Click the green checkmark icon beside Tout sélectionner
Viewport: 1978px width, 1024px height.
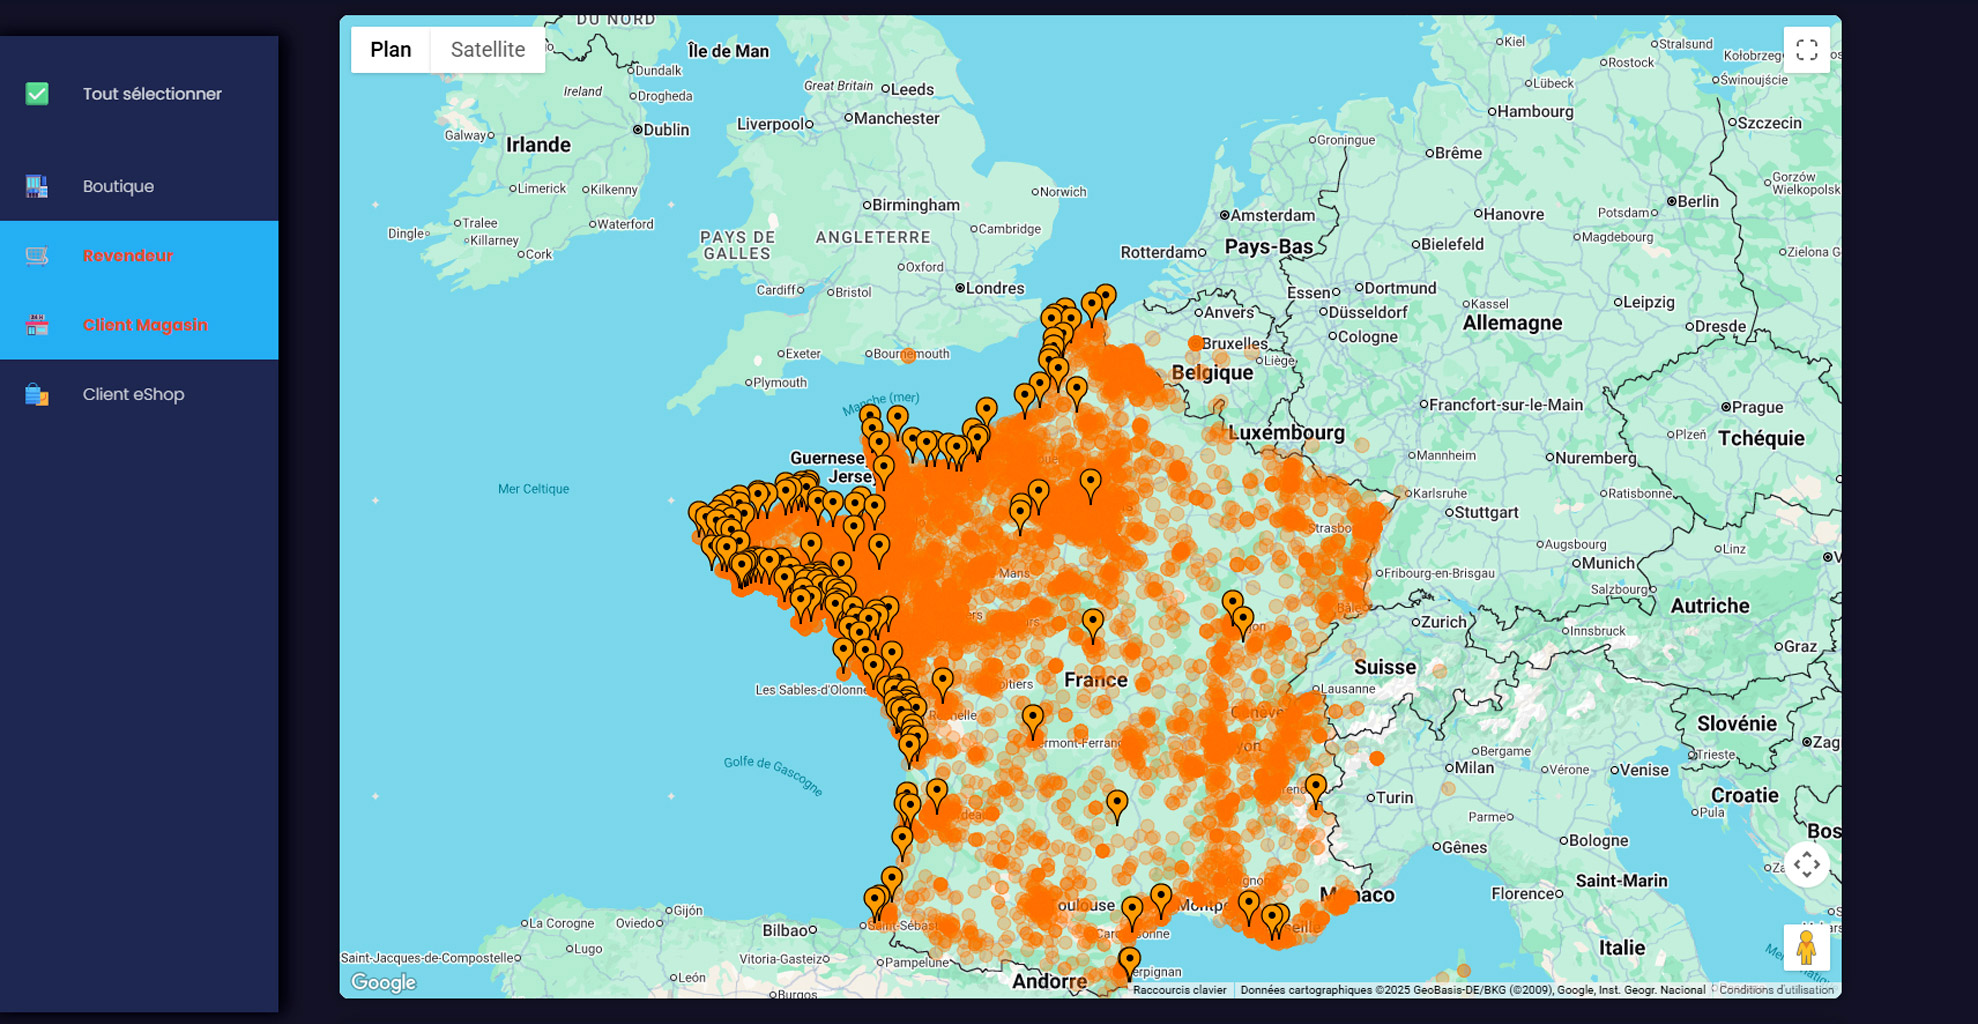point(37,93)
